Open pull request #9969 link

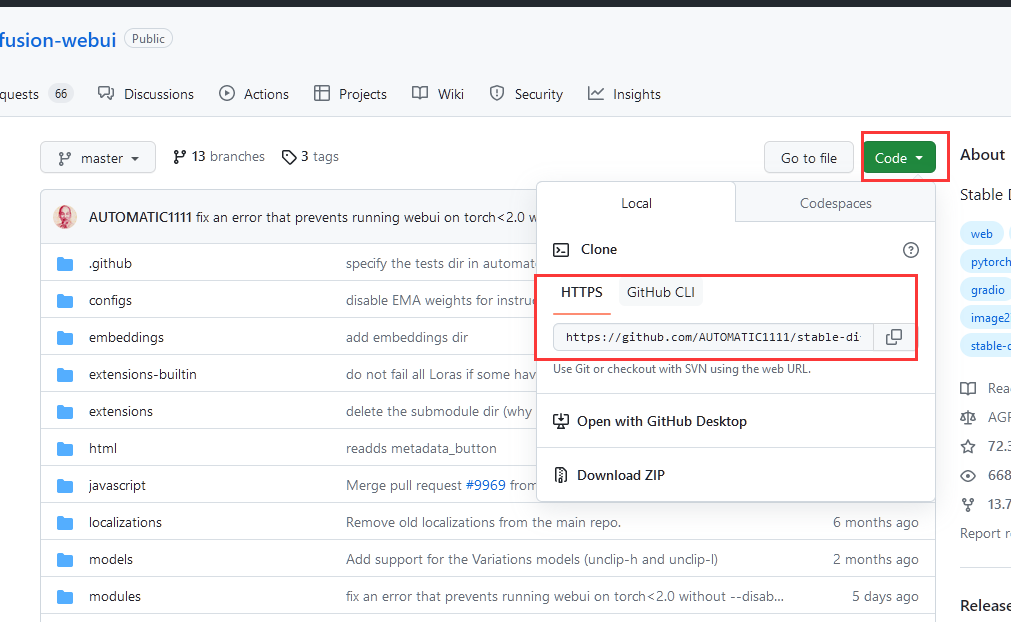click(x=486, y=485)
